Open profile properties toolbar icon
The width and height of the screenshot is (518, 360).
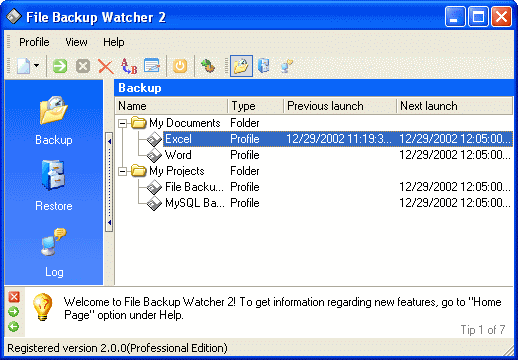[152, 66]
